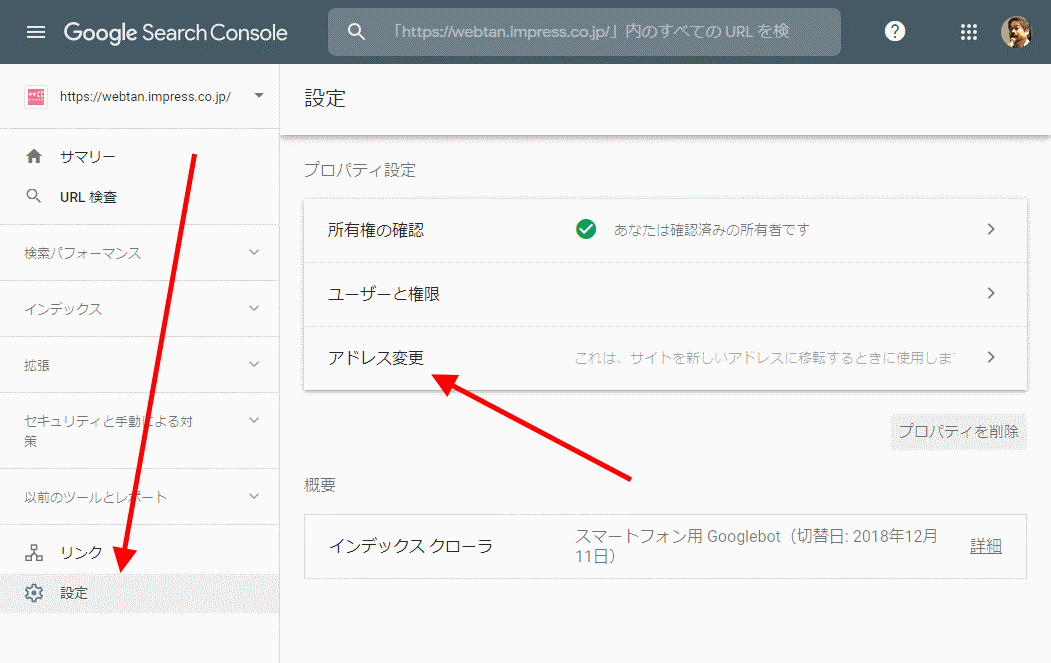
Task: Open the account profile avatar
Action: pyautogui.click(x=1016, y=32)
